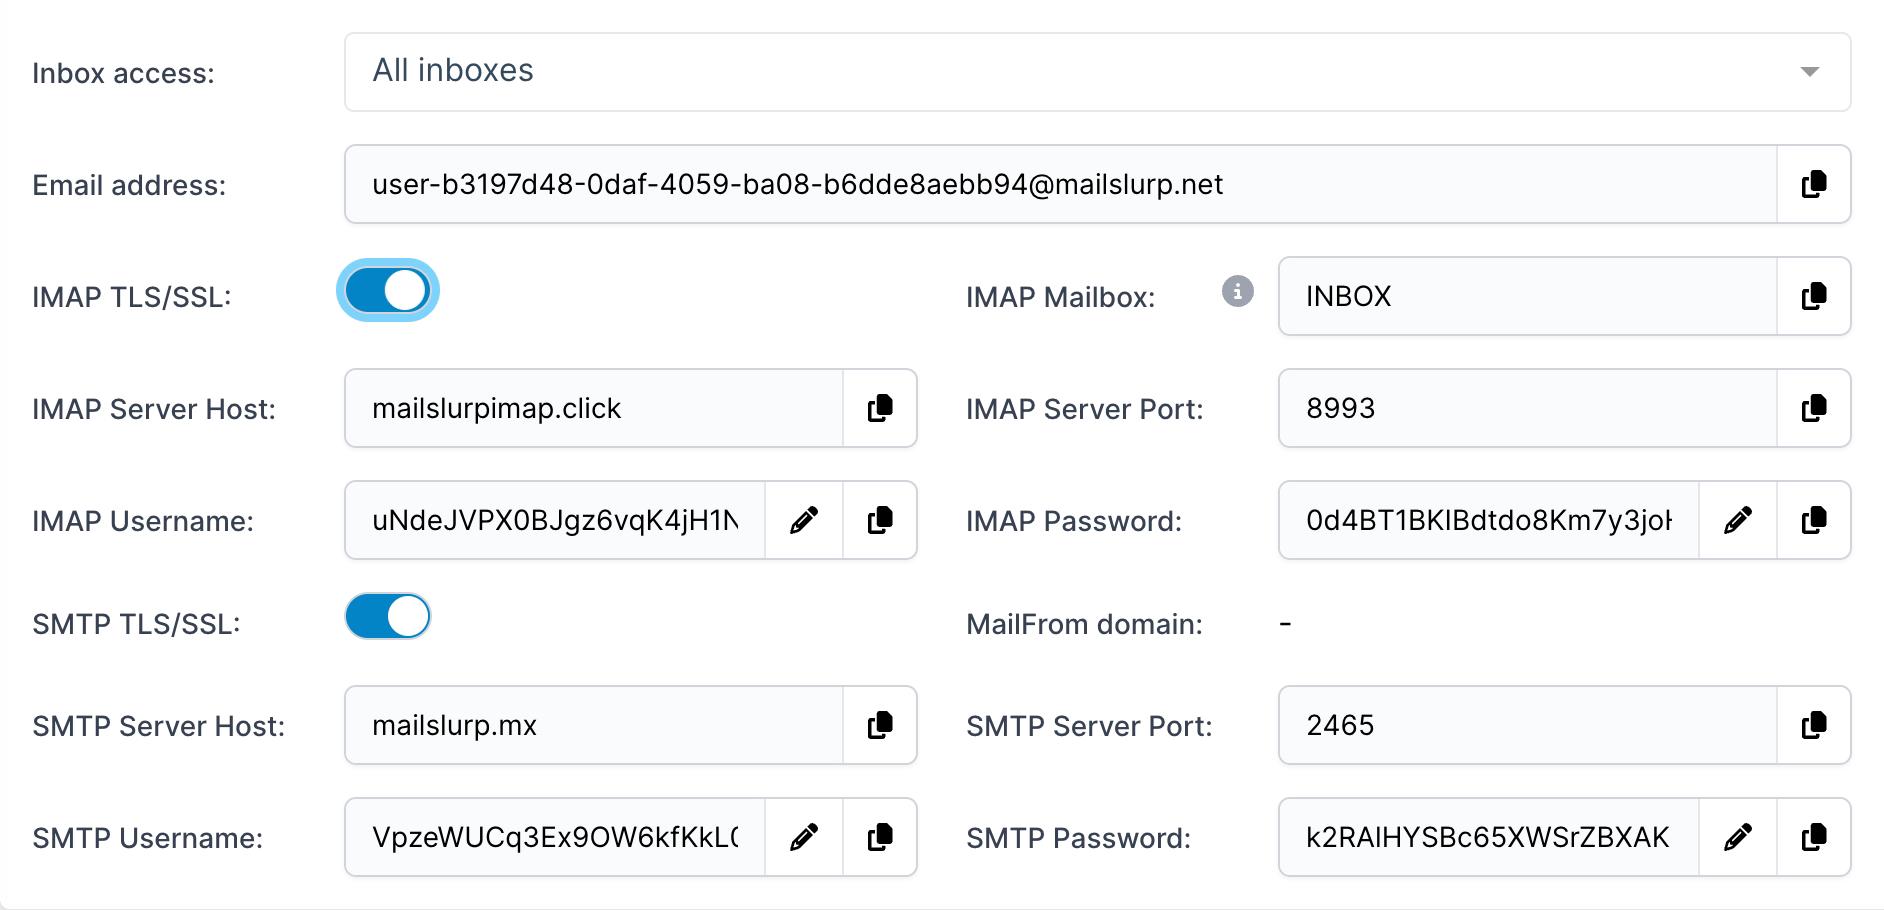
Task: Disable the IMAP TLS/SSL toggle
Action: (x=388, y=291)
